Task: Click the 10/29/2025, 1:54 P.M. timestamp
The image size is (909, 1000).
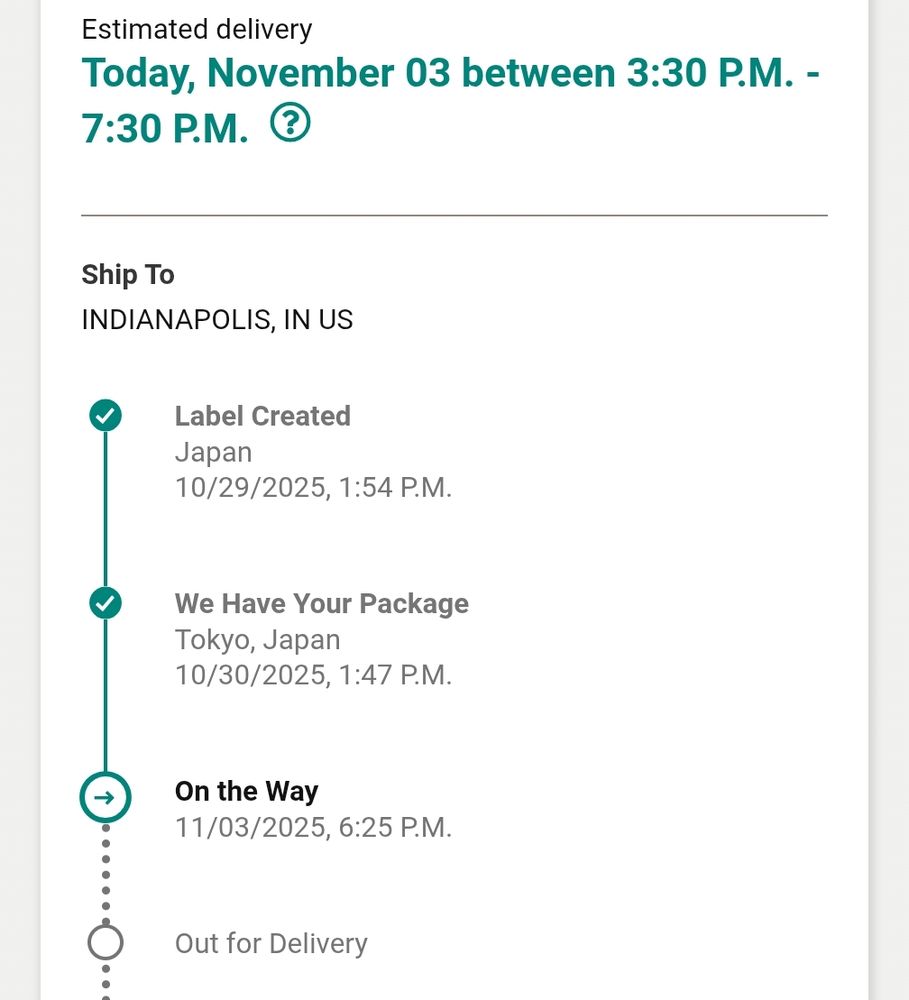Action: coord(313,488)
